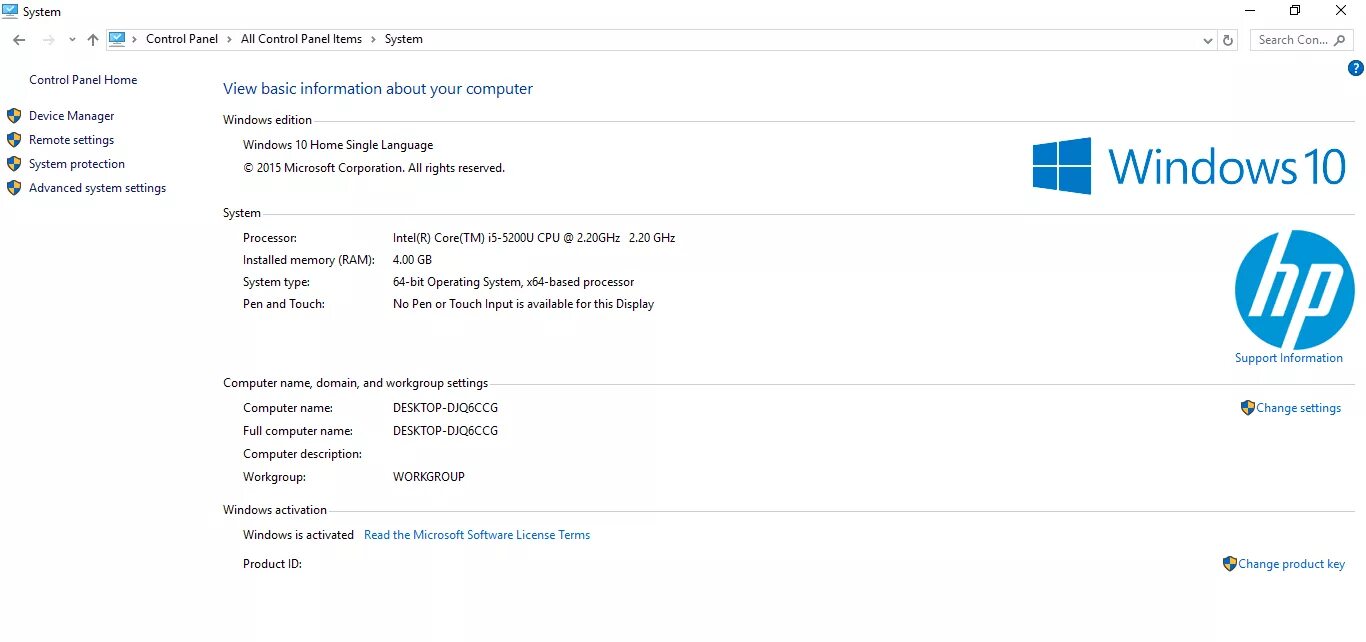Screen dimensions: 1366x642
Task: Expand chevron after Control Panel breadcrumb
Action: tap(230, 39)
